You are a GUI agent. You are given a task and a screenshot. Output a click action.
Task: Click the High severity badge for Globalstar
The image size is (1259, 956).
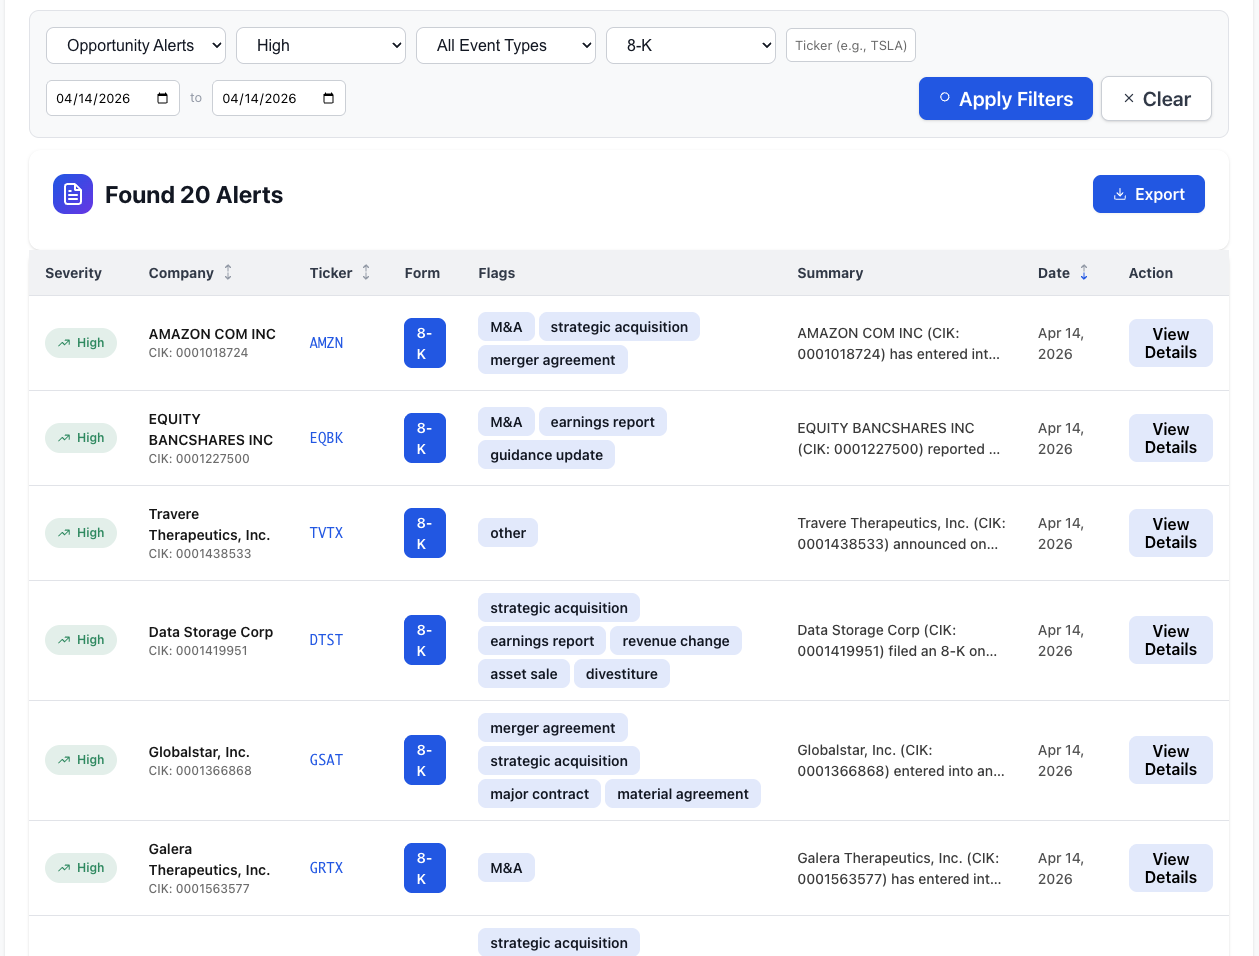pos(81,760)
